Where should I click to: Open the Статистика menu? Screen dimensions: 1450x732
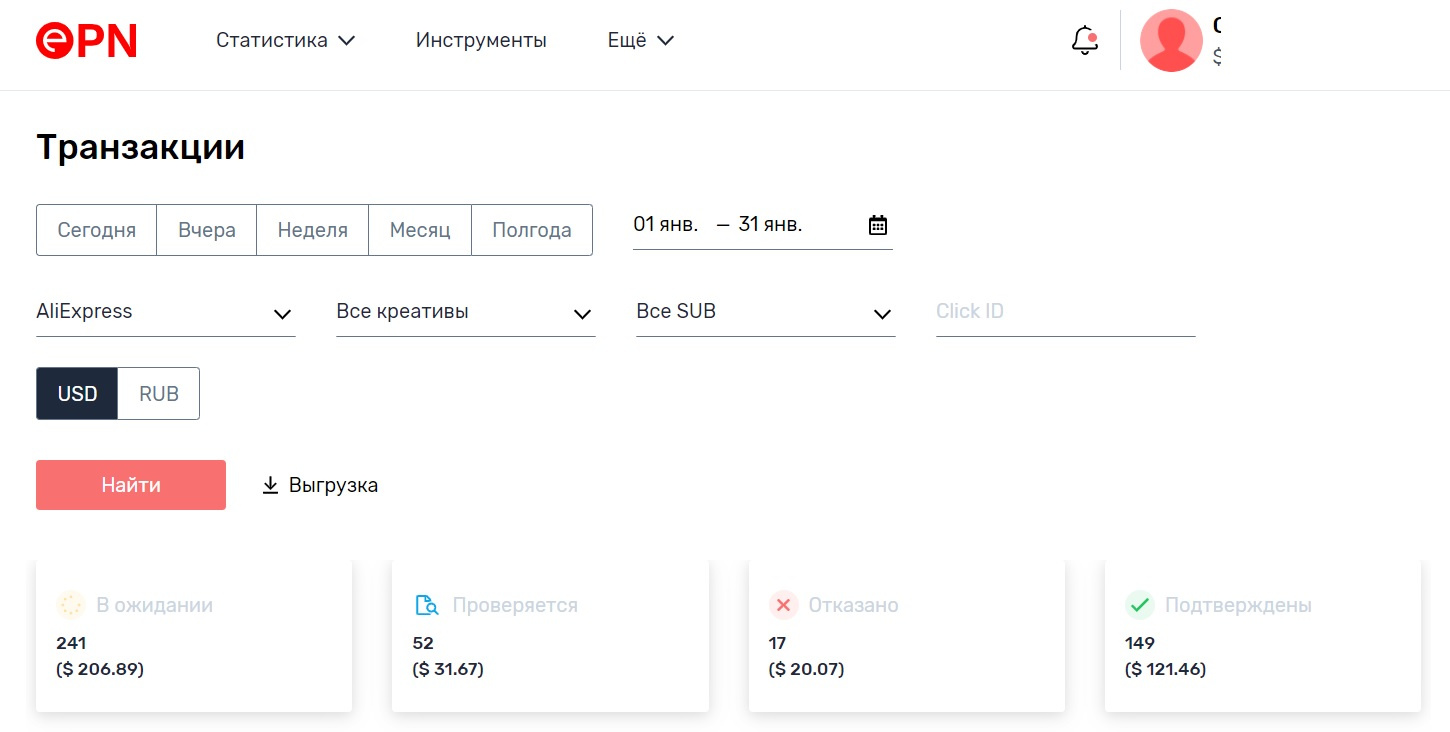click(x=285, y=41)
